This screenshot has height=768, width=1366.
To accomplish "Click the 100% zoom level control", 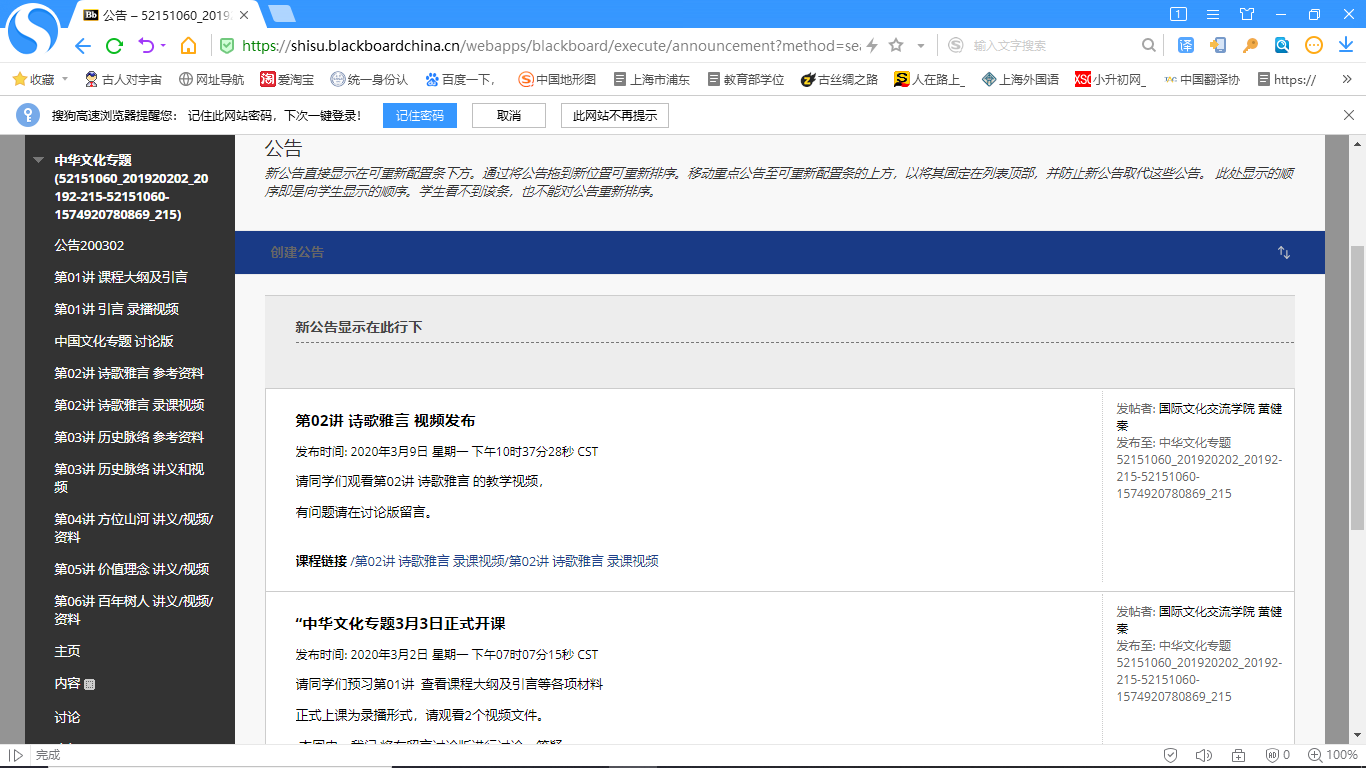I will click(1341, 755).
